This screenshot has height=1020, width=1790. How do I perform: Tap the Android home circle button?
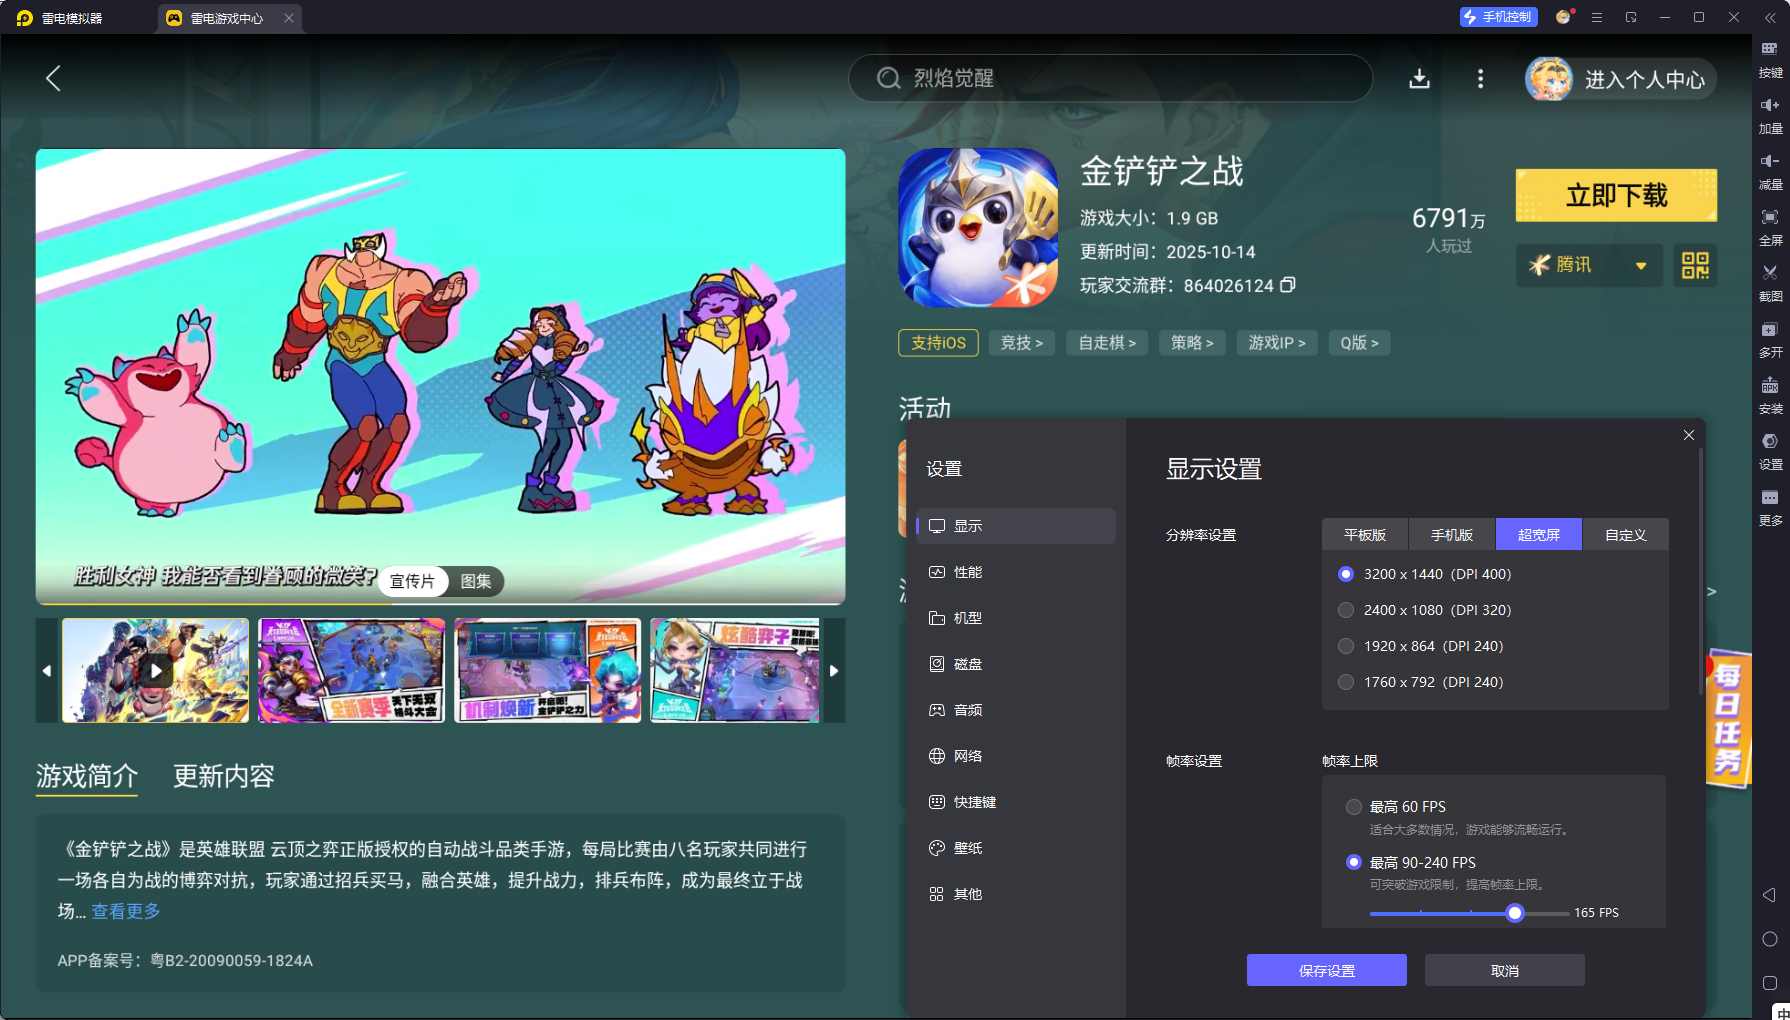click(x=1769, y=939)
